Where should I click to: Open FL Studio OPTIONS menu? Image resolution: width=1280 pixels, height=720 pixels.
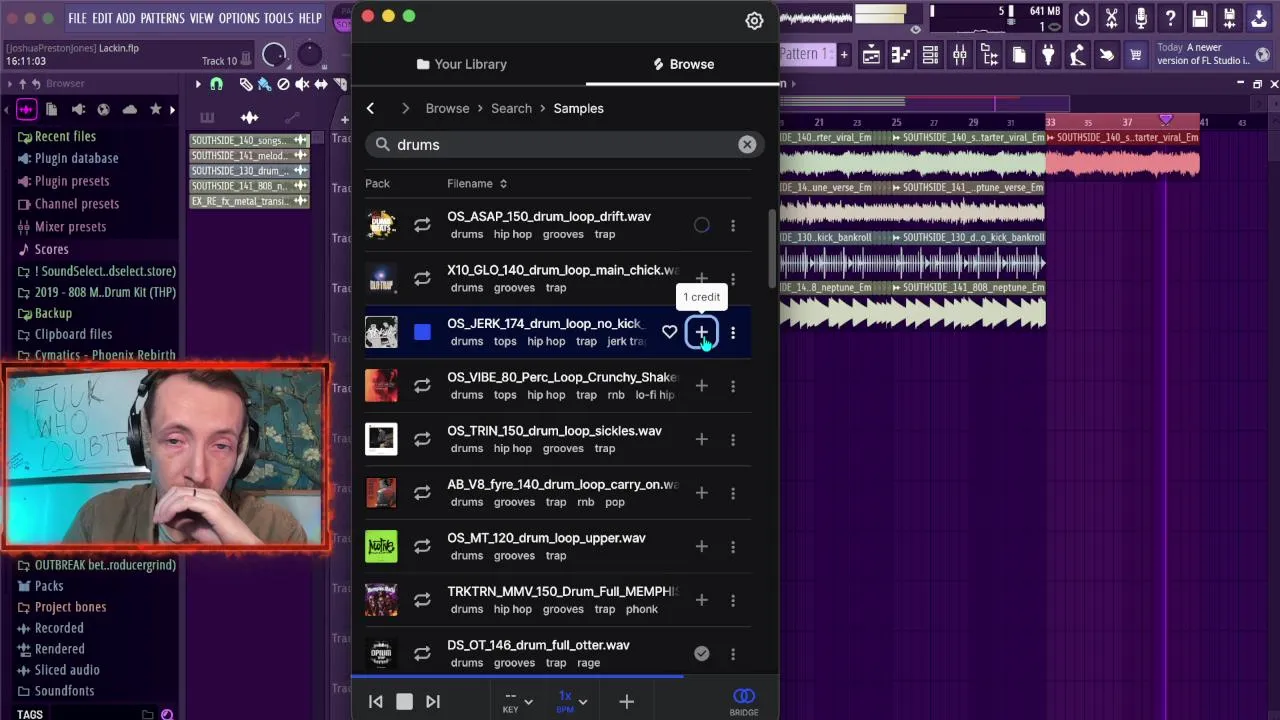pos(239,18)
